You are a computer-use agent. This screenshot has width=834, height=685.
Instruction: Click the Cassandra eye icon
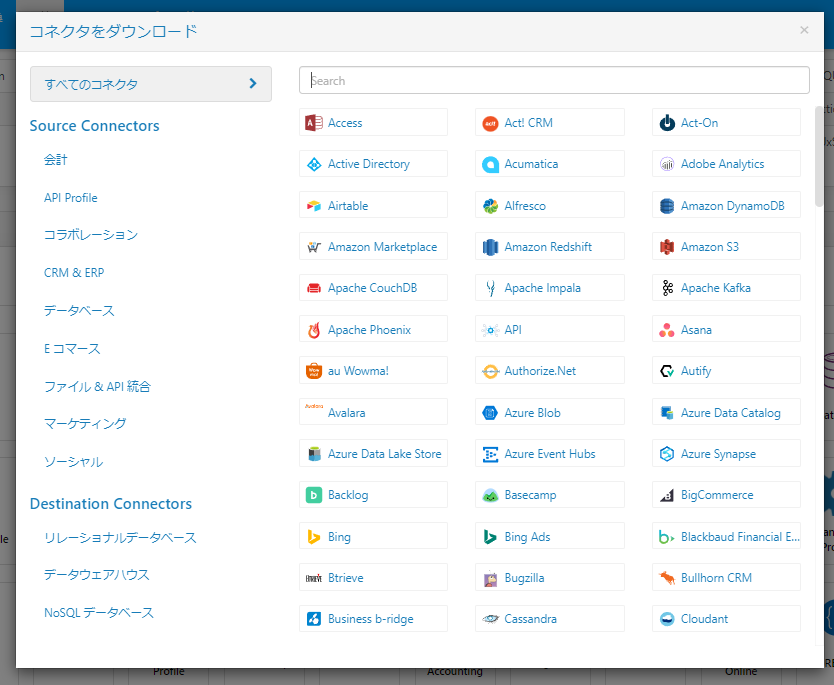pos(490,619)
